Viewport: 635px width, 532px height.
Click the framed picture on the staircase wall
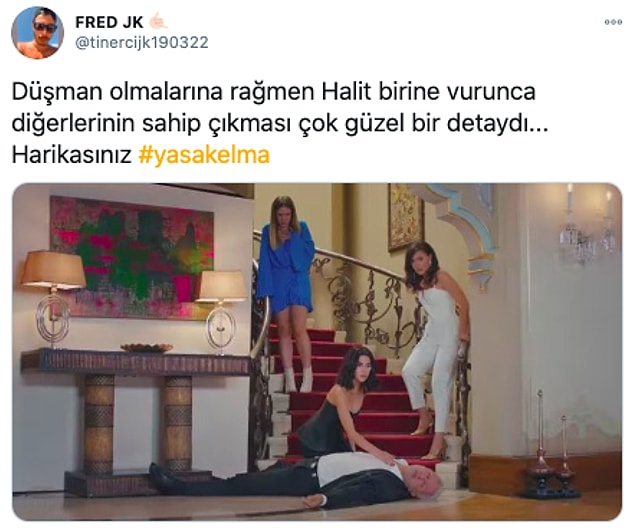406,217
